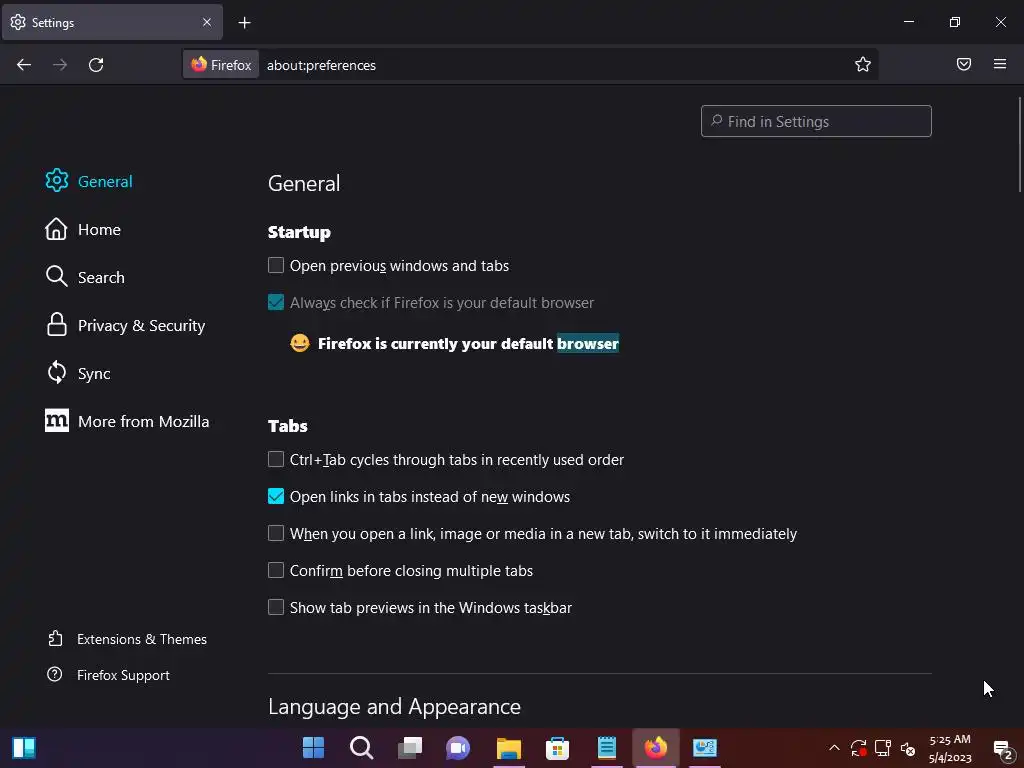Enable Open previous windows and tabs
The image size is (1024, 768).
coord(276,265)
